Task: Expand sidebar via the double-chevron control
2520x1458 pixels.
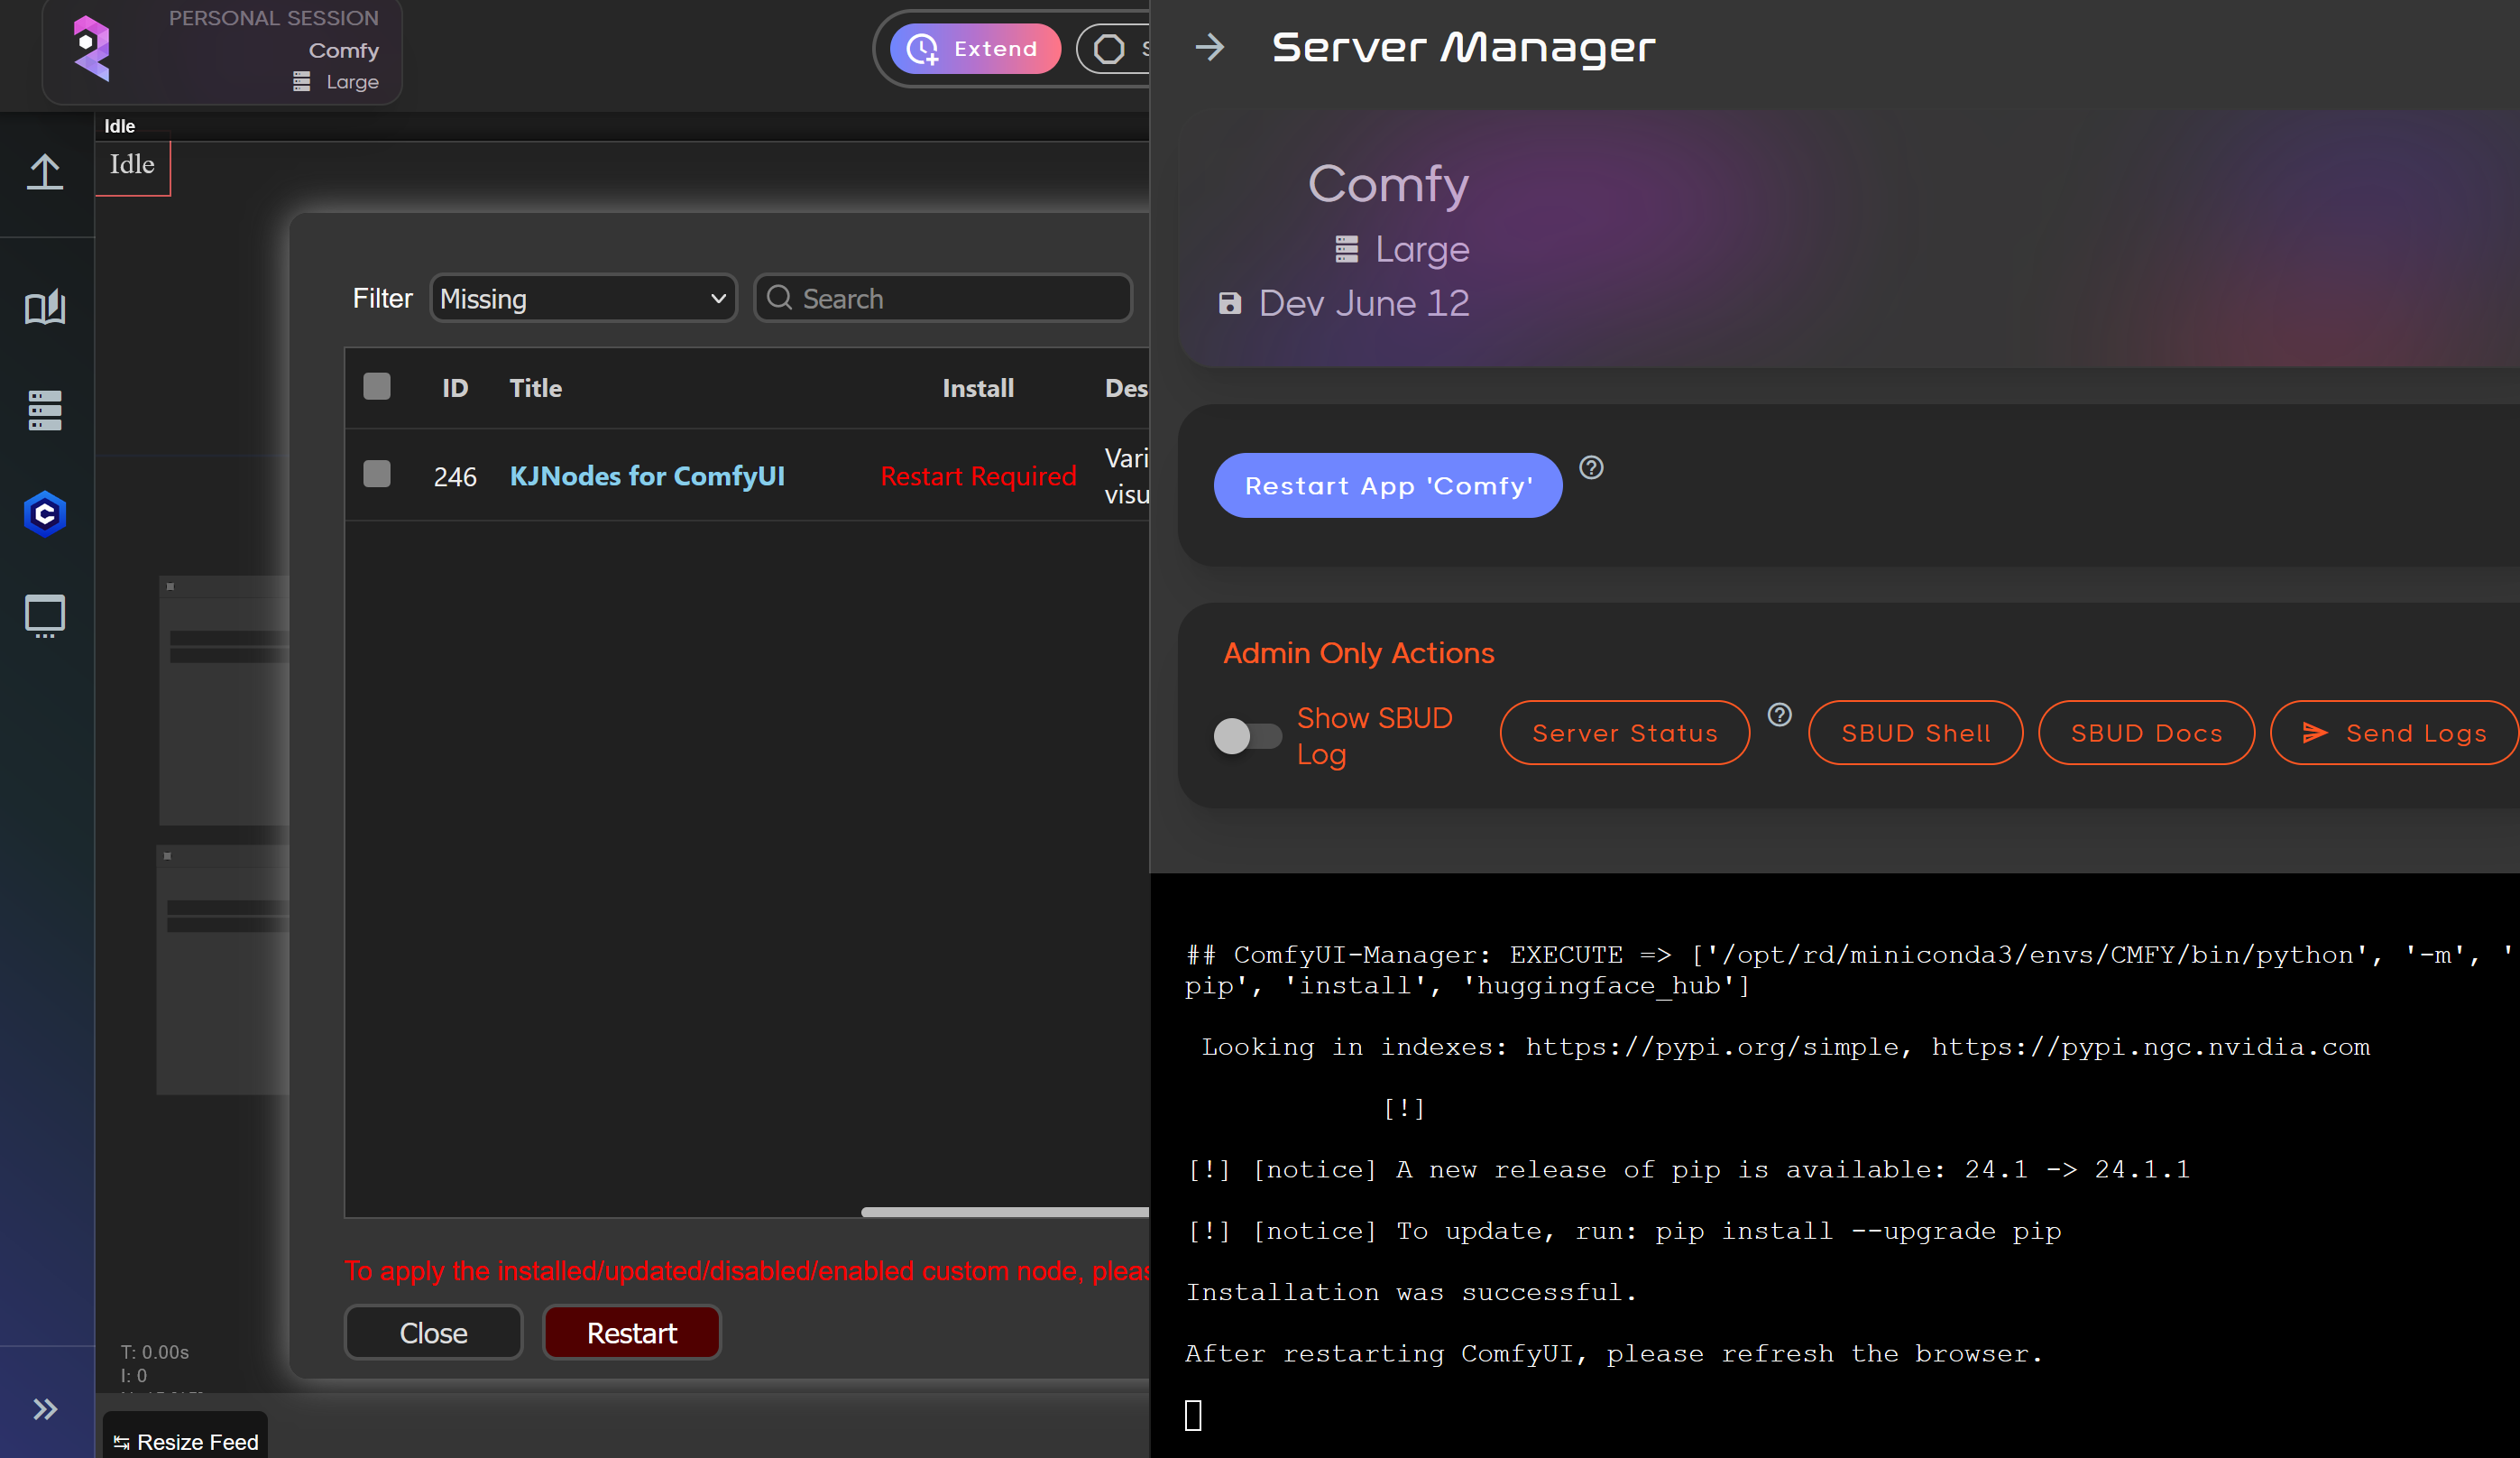Action: [45, 1410]
